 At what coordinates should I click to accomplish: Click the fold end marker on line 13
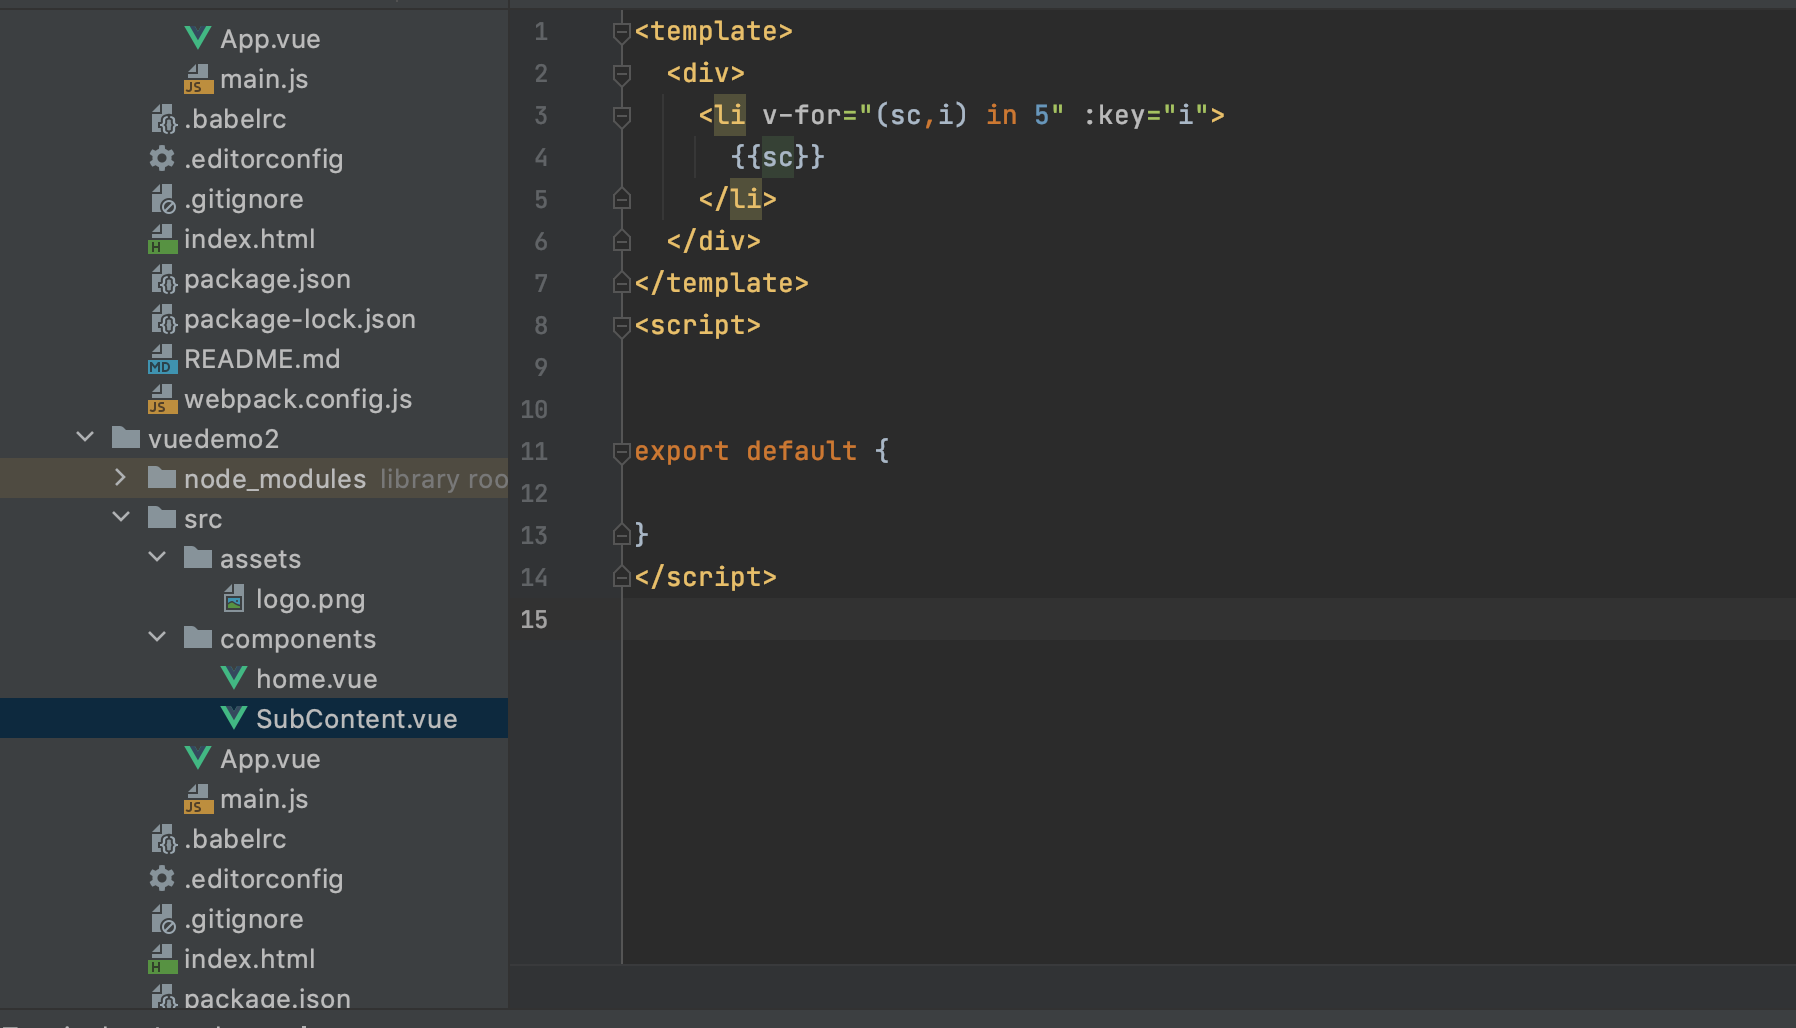click(621, 534)
